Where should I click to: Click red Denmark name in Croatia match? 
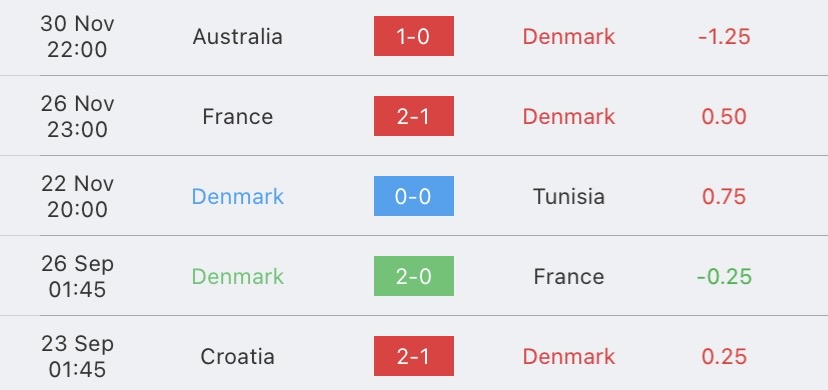[x=569, y=357]
